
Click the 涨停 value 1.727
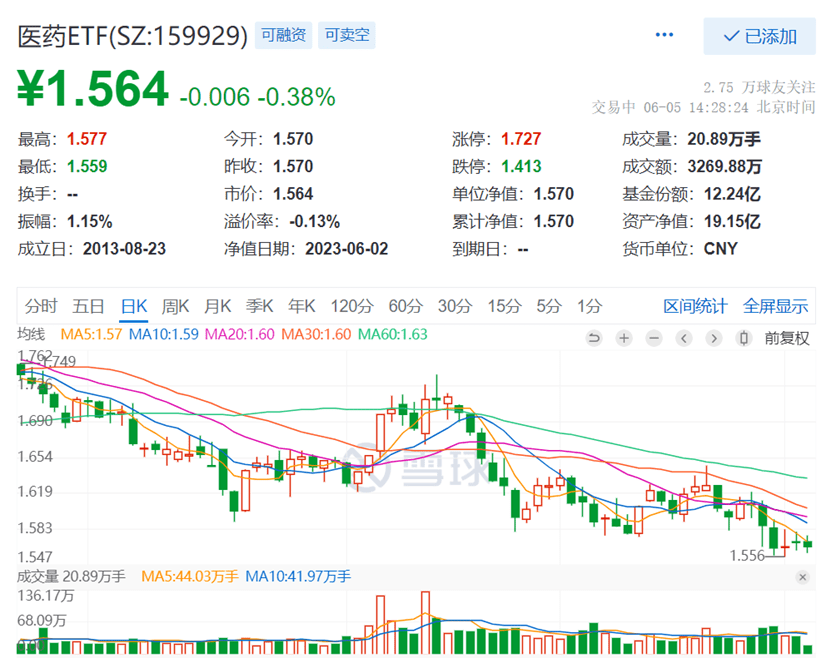pos(521,139)
